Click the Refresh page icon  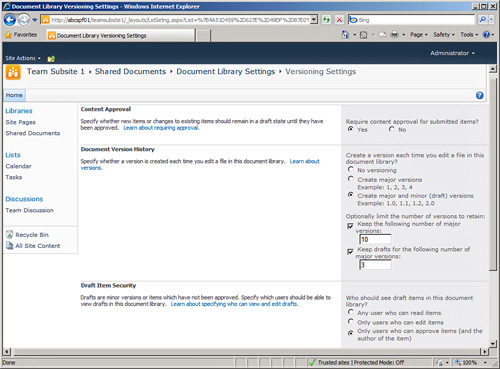click(326, 20)
